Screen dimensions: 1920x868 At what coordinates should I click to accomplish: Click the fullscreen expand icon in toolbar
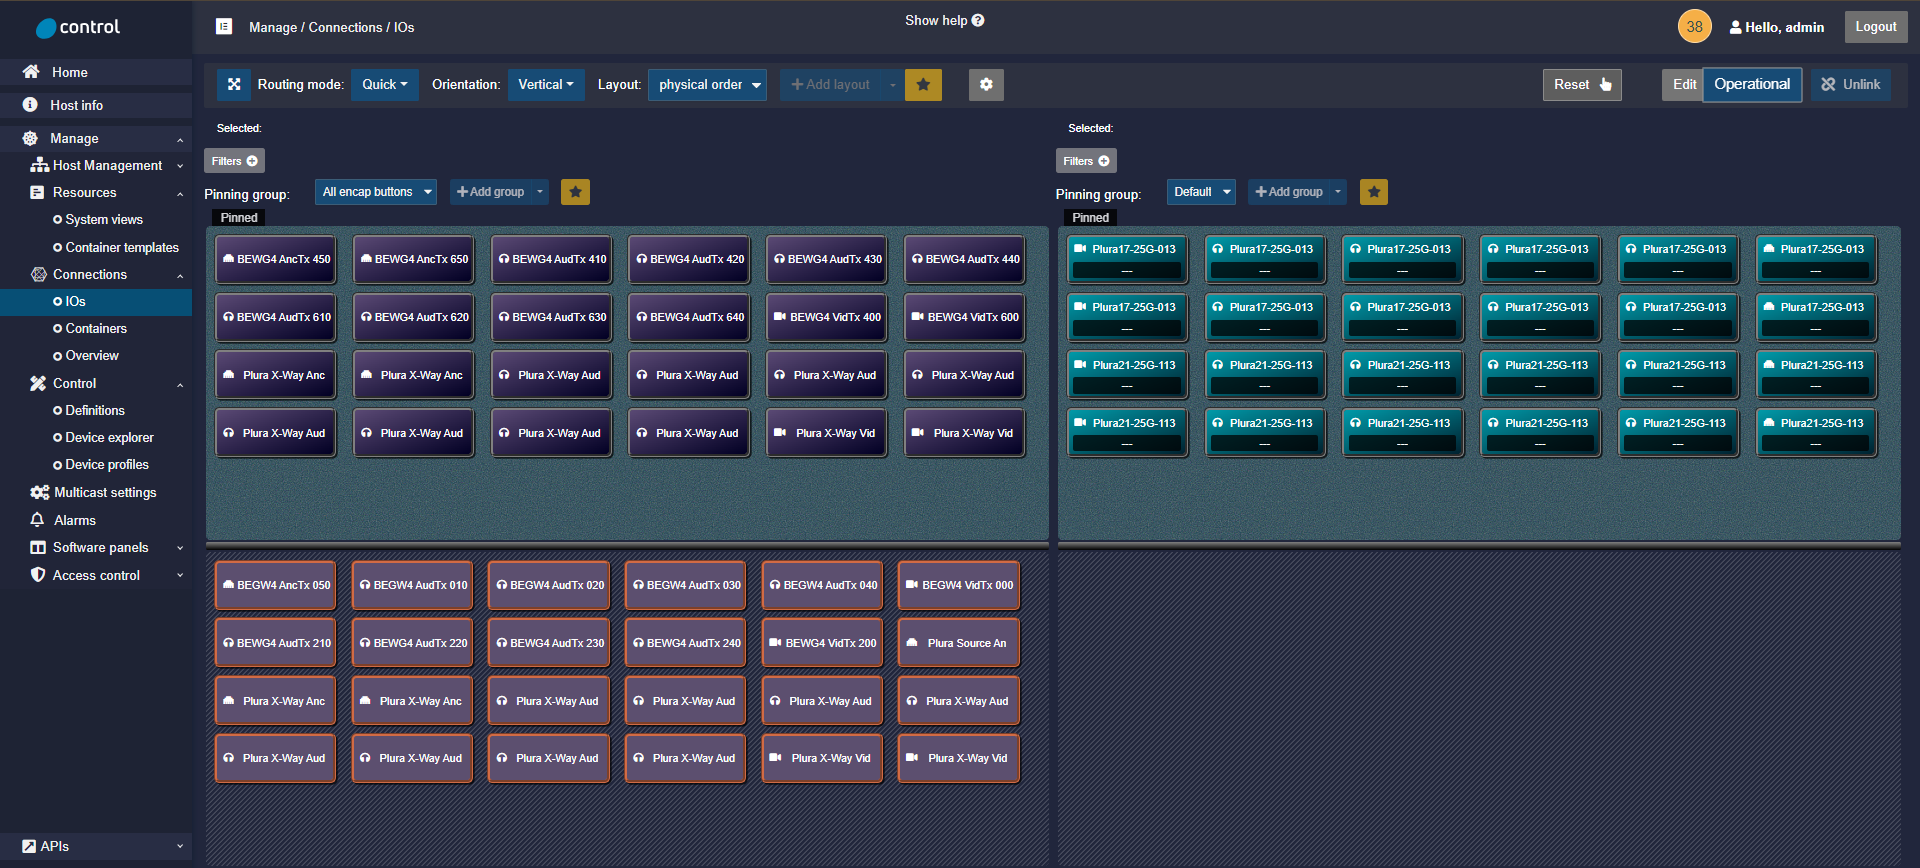point(234,85)
